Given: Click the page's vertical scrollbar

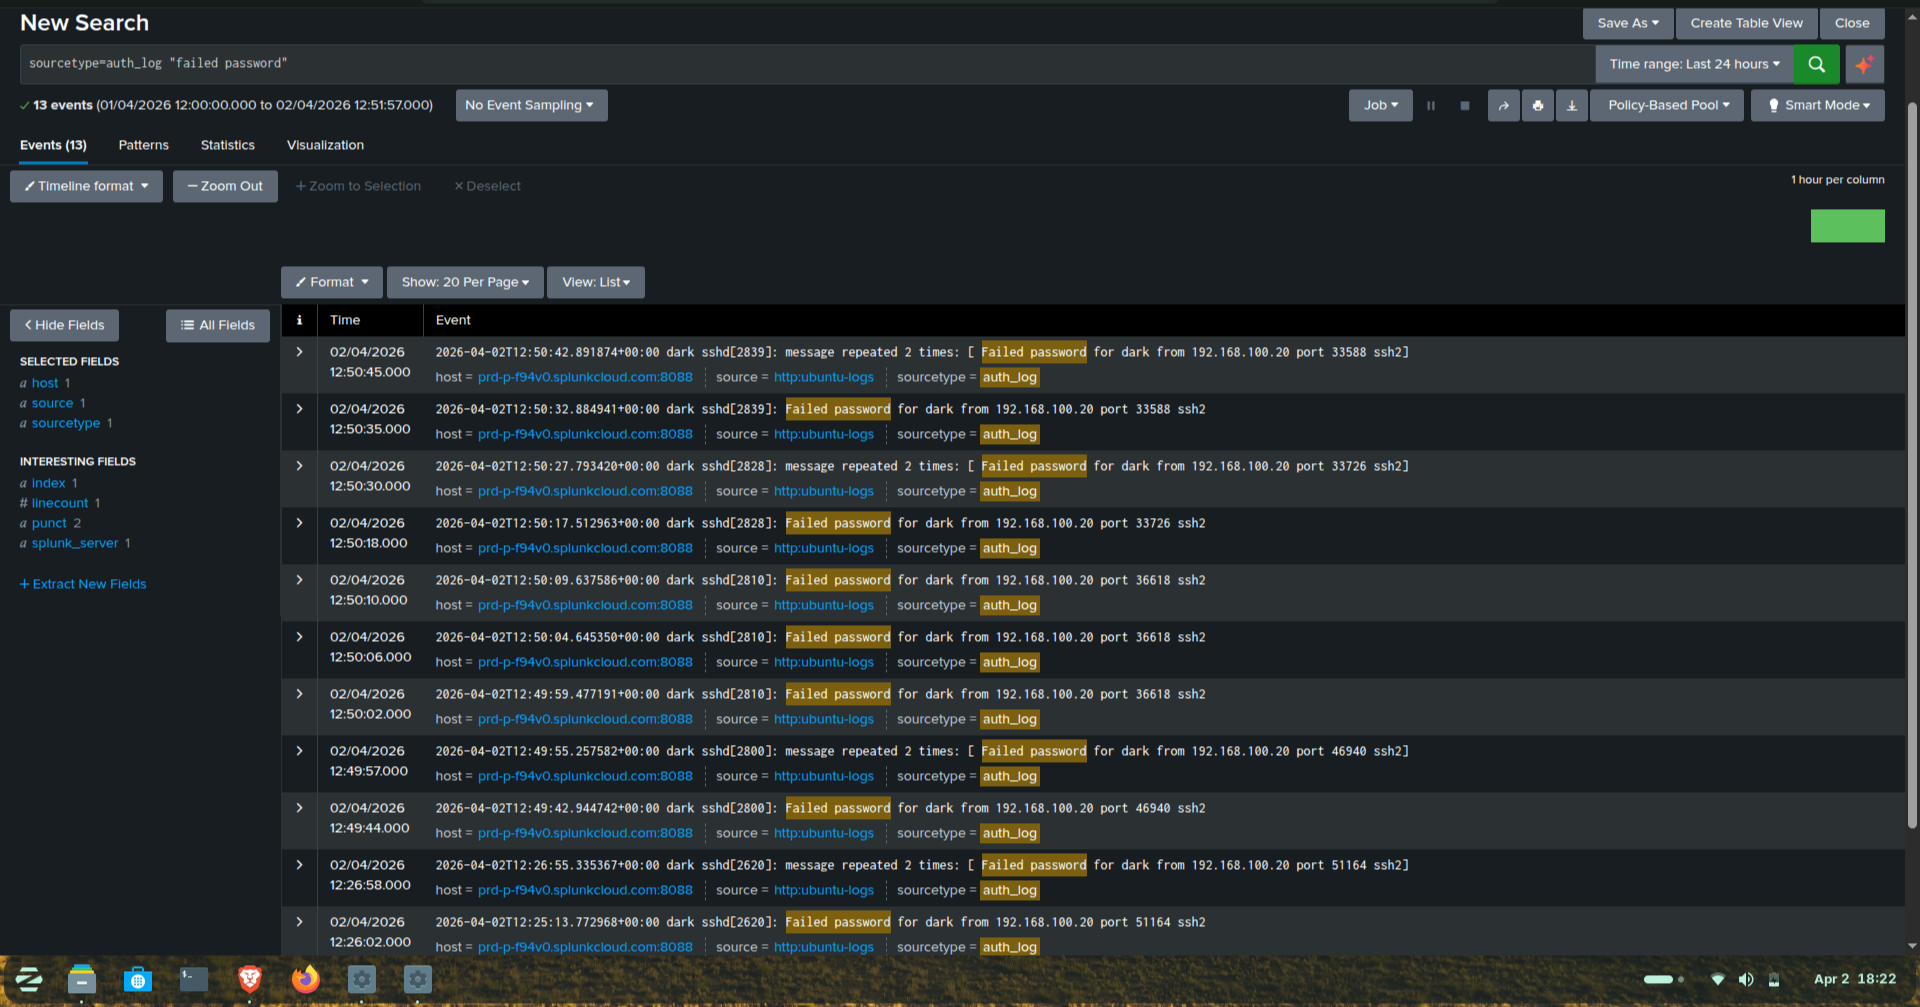Looking at the screenshot, I should [x=1912, y=465].
